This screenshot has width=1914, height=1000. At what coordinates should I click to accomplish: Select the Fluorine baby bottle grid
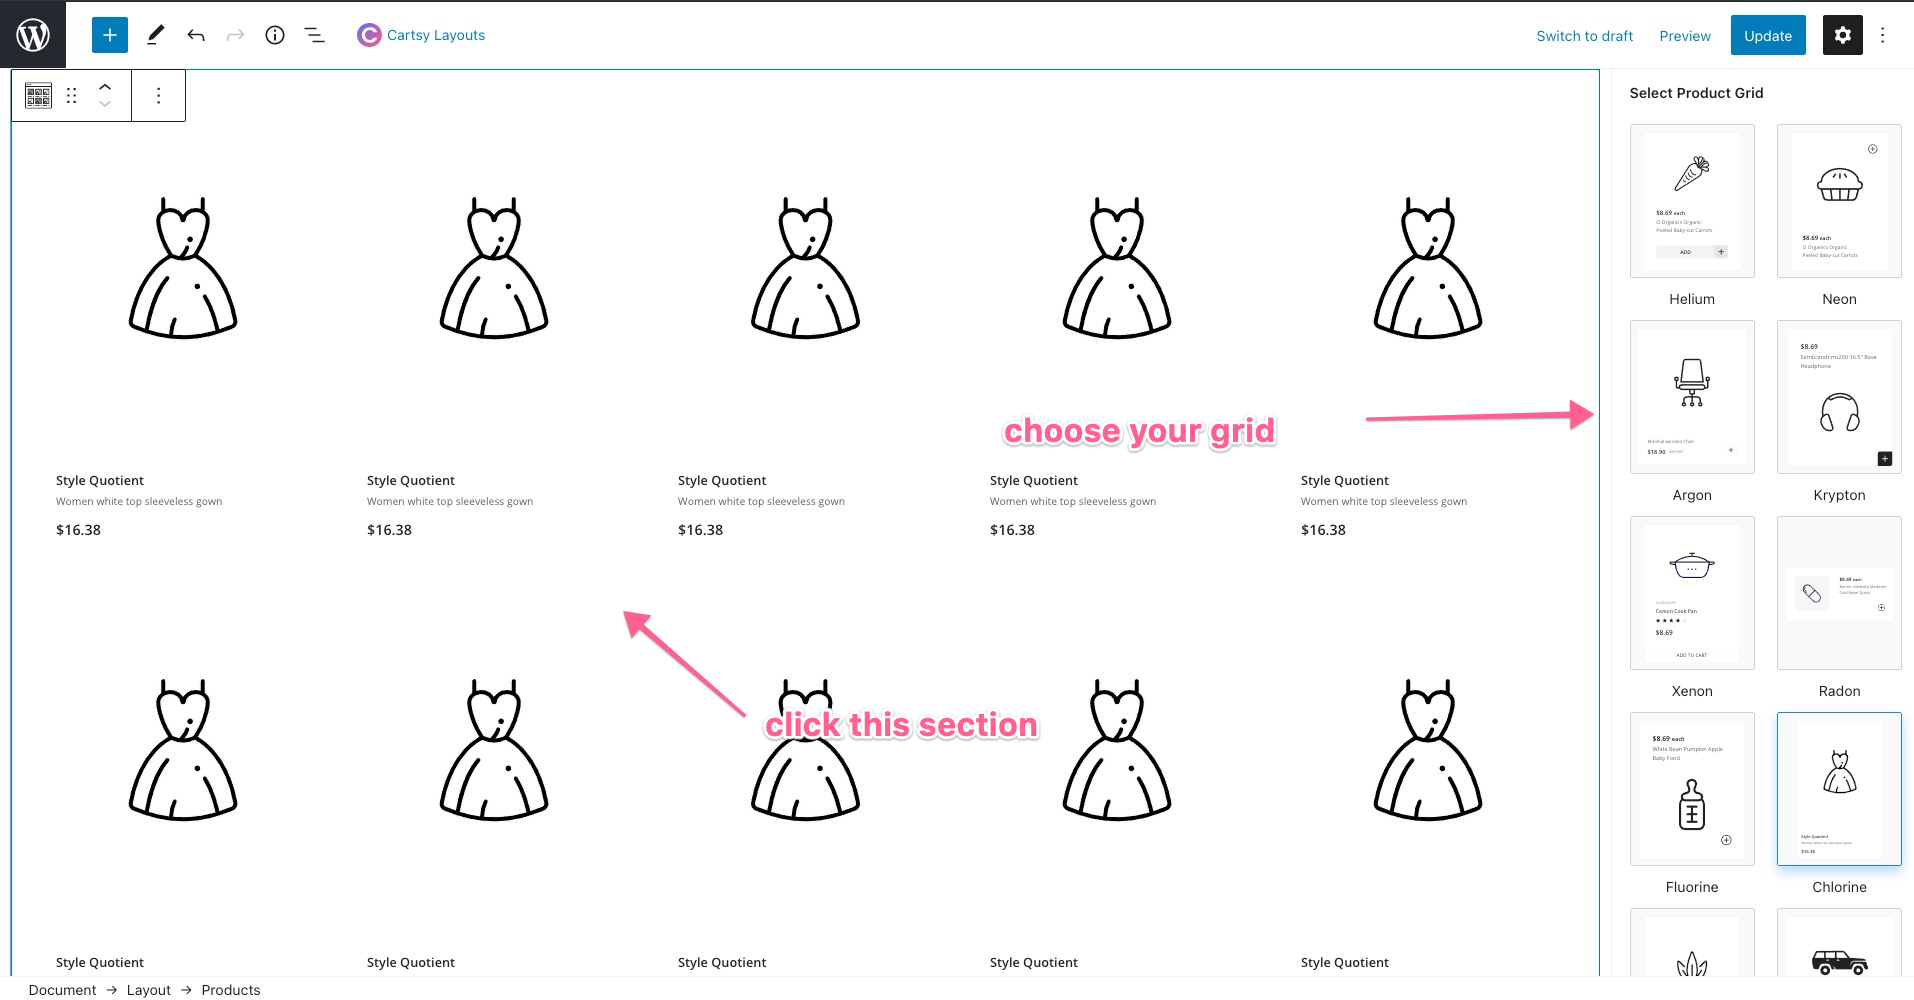pos(1692,789)
